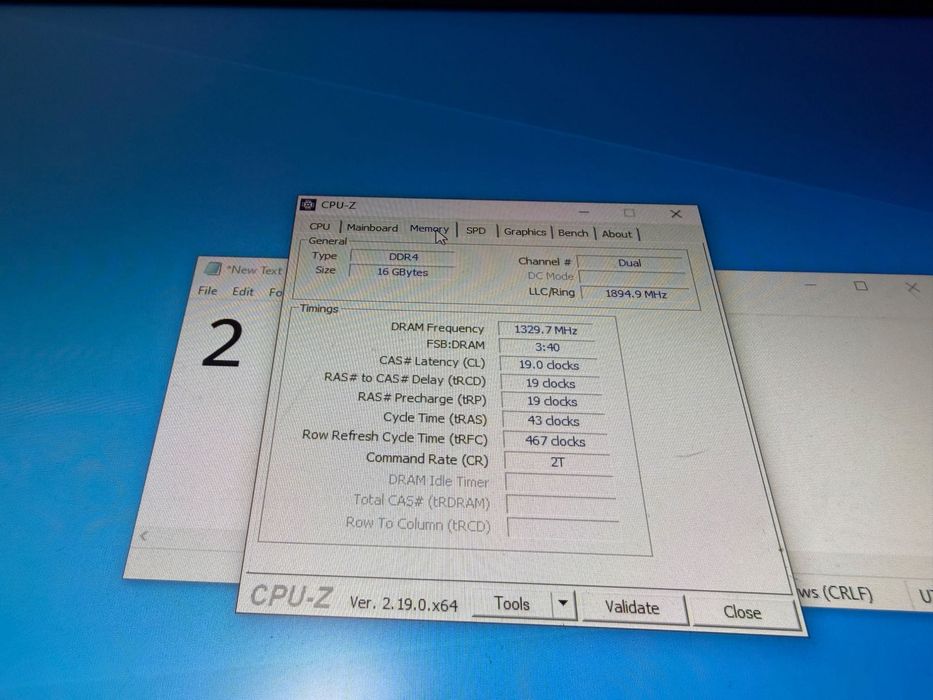Click the Notepad icon in title bar
Image resolution: width=933 pixels, height=700 pixels.
tap(213, 269)
